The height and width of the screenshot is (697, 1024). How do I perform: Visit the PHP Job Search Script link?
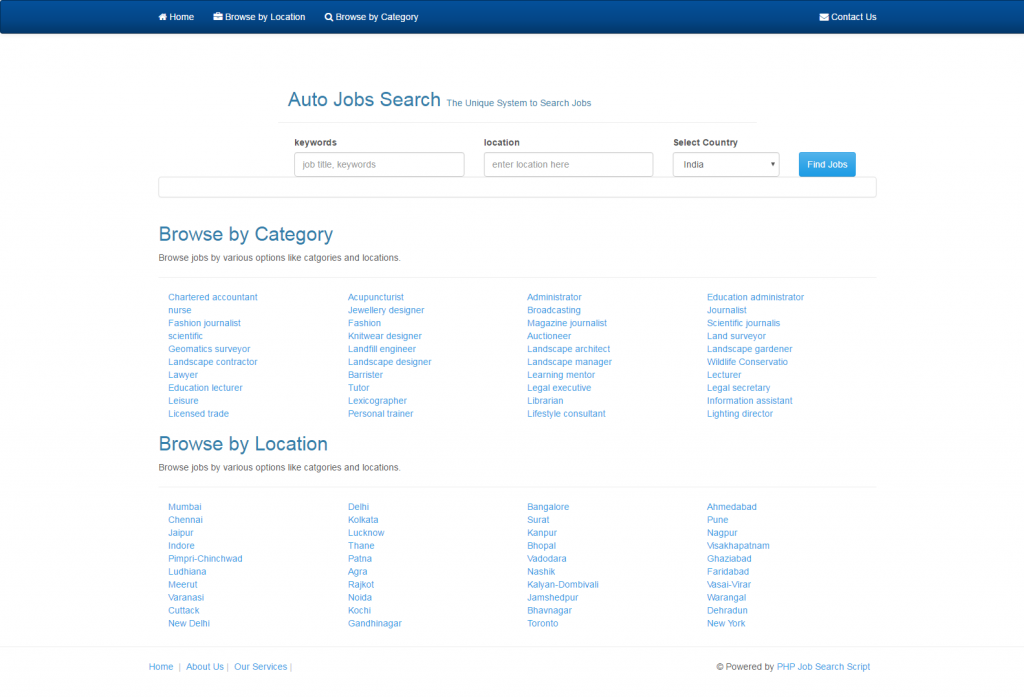tap(824, 667)
